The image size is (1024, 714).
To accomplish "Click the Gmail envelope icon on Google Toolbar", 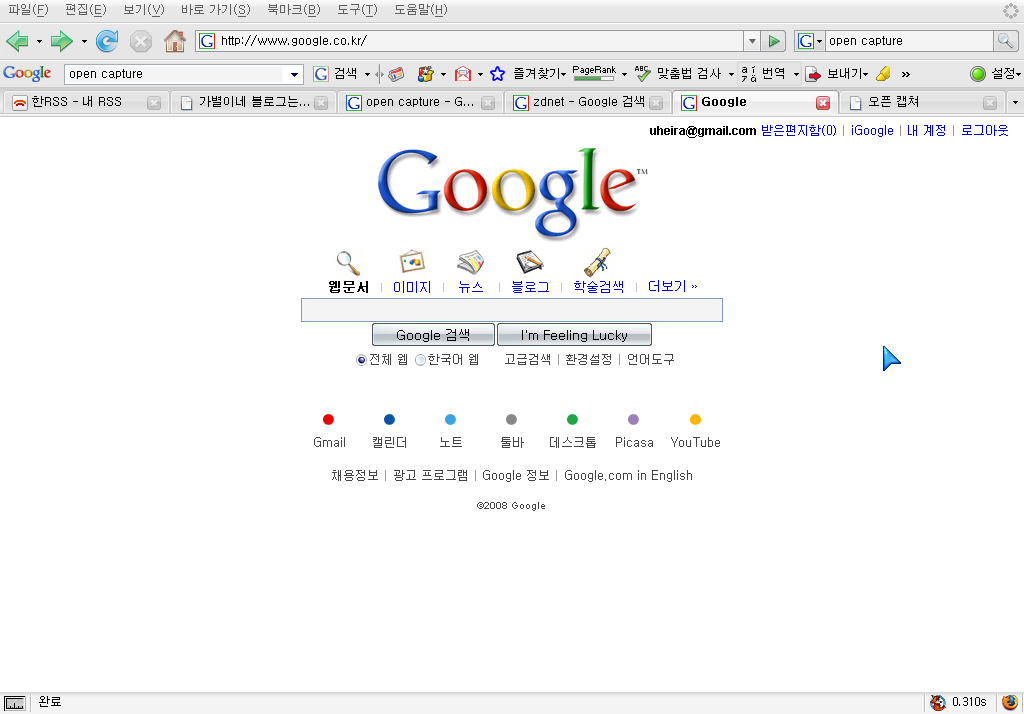I will click(x=462, y=74).
